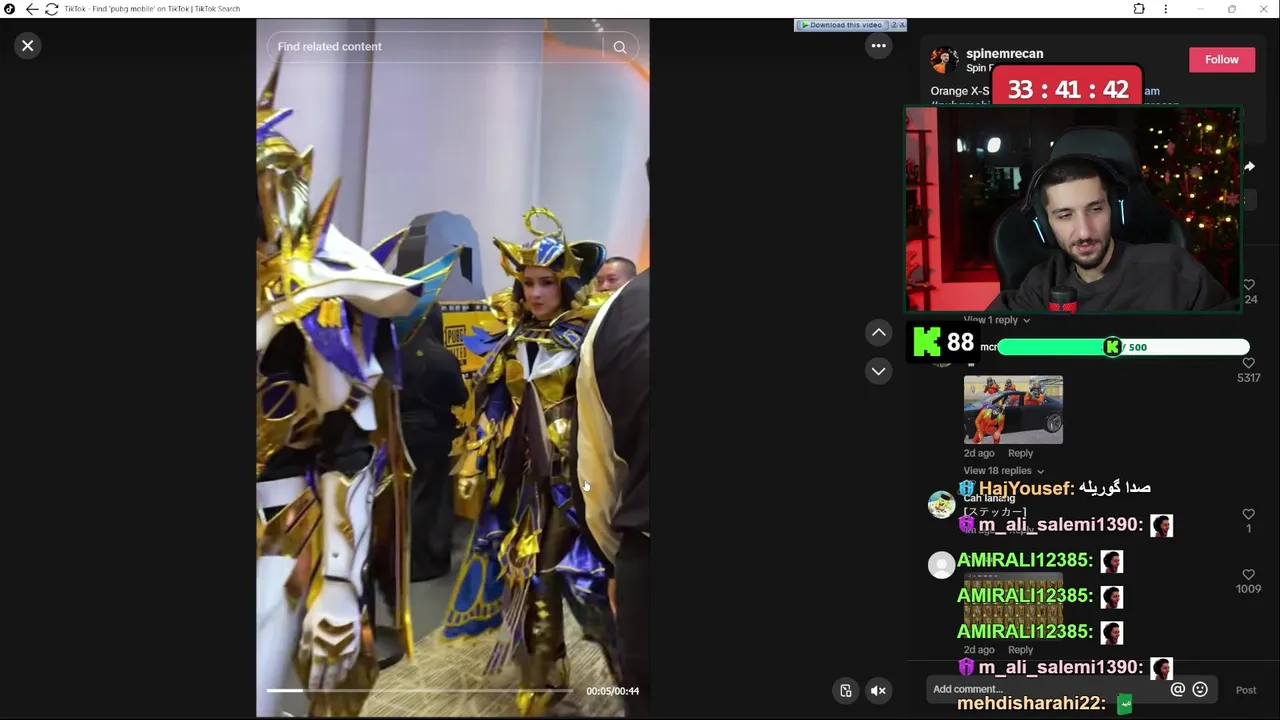Like the Cah lanang comment

click(x=1248, y=514)
